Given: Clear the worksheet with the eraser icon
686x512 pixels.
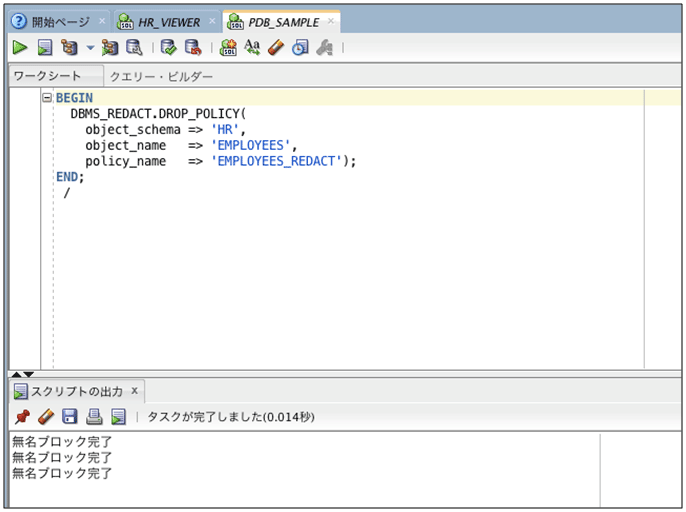Looking at the screenshot, I should tap(276, 47).
